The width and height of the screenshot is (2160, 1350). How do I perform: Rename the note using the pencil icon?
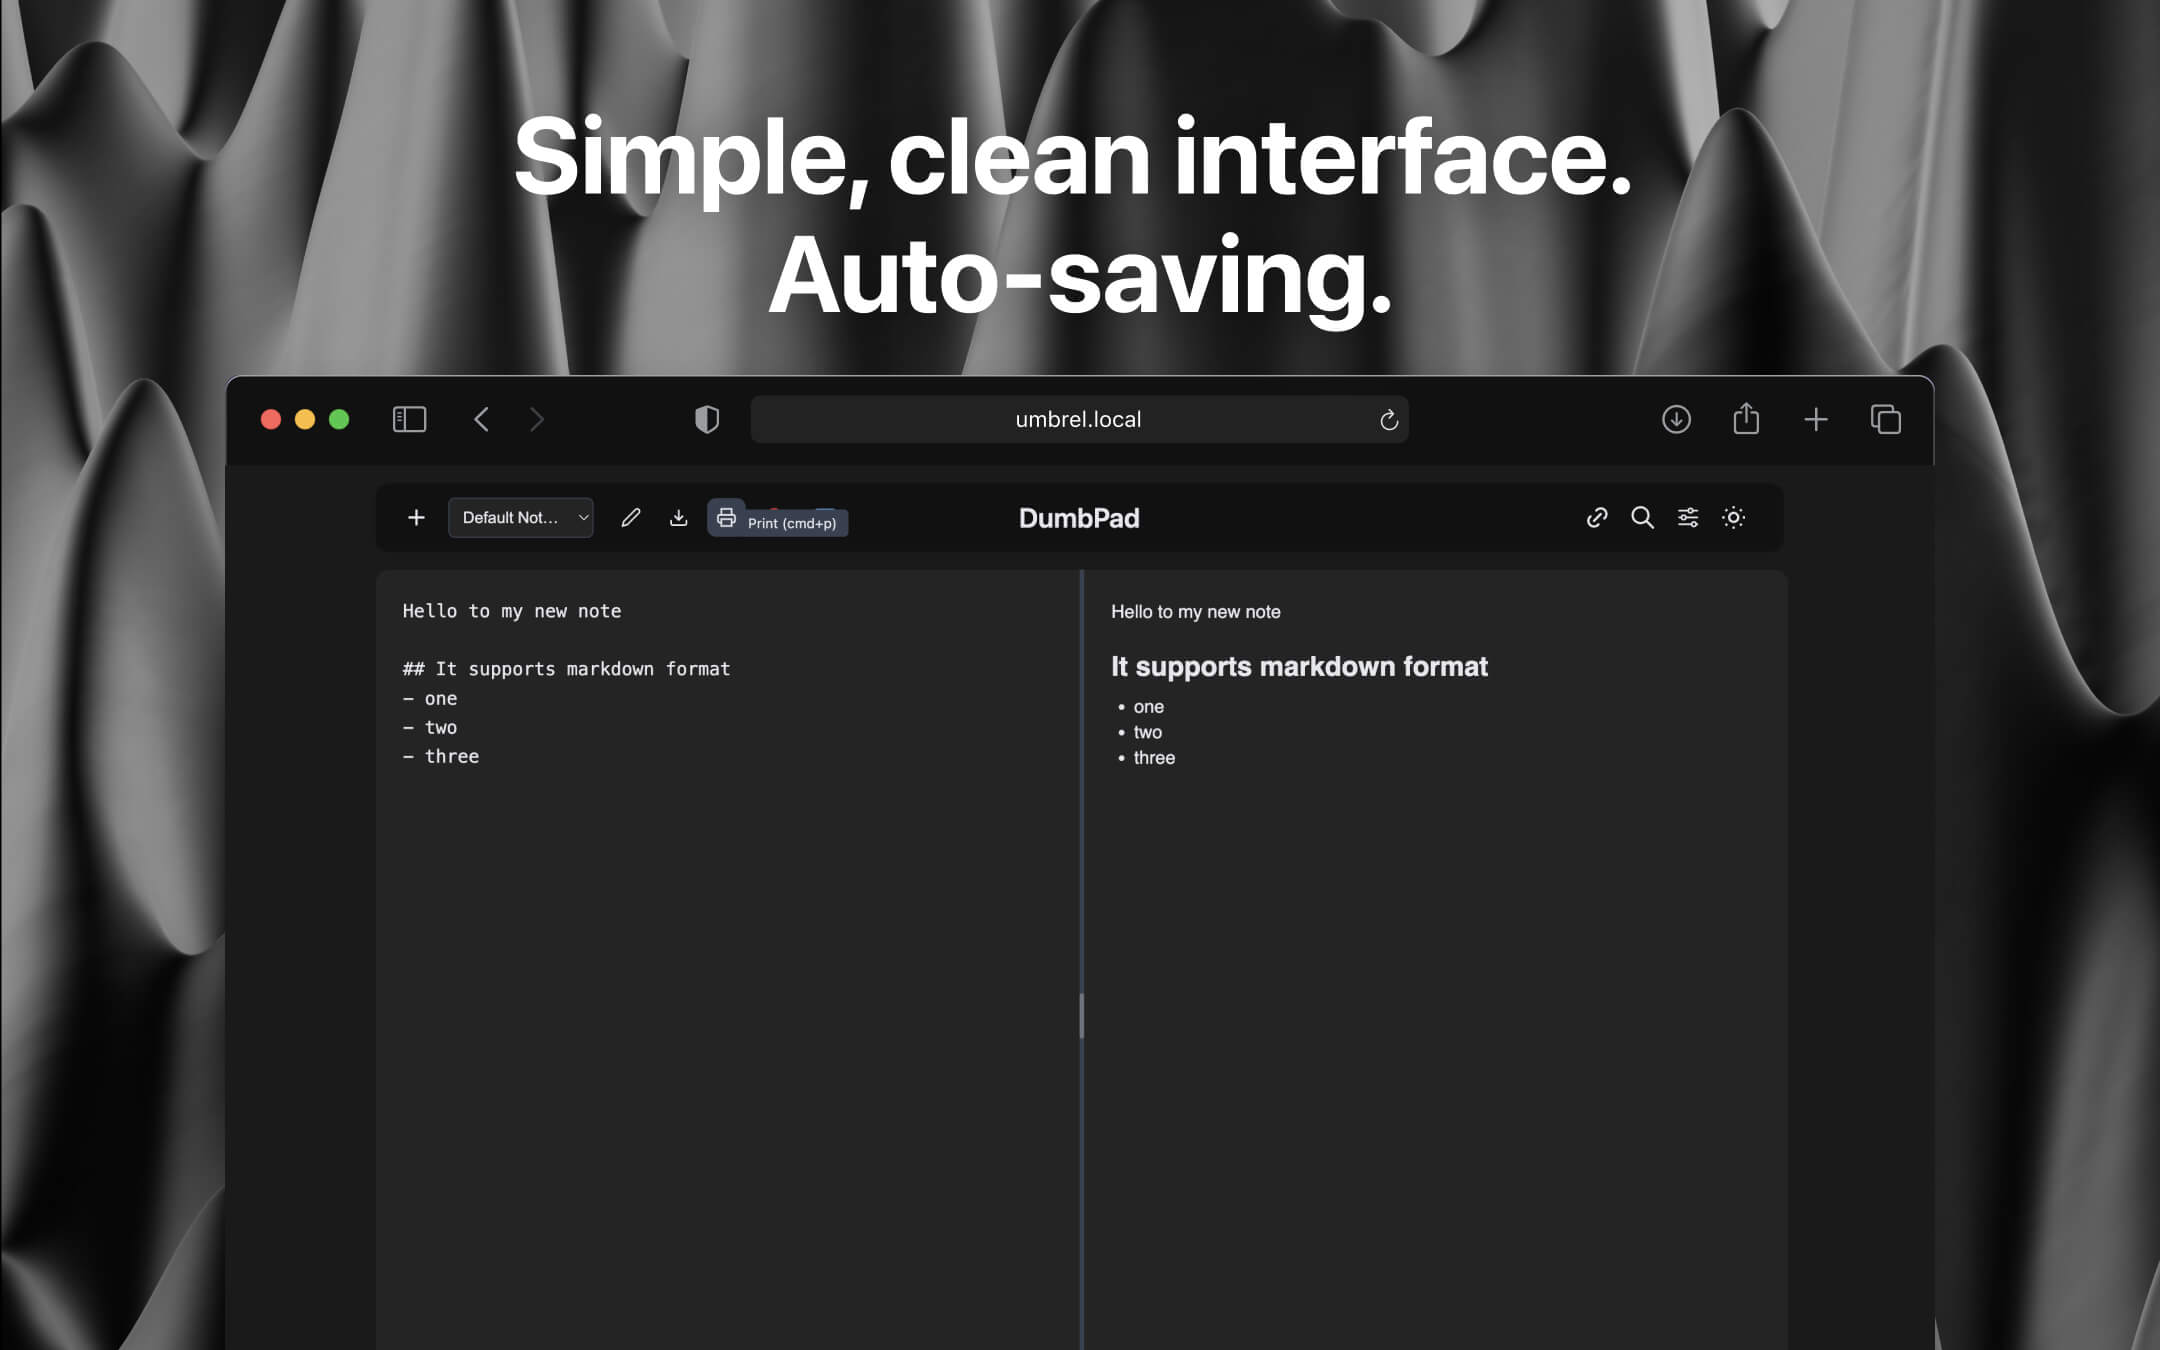coord(630,517)
